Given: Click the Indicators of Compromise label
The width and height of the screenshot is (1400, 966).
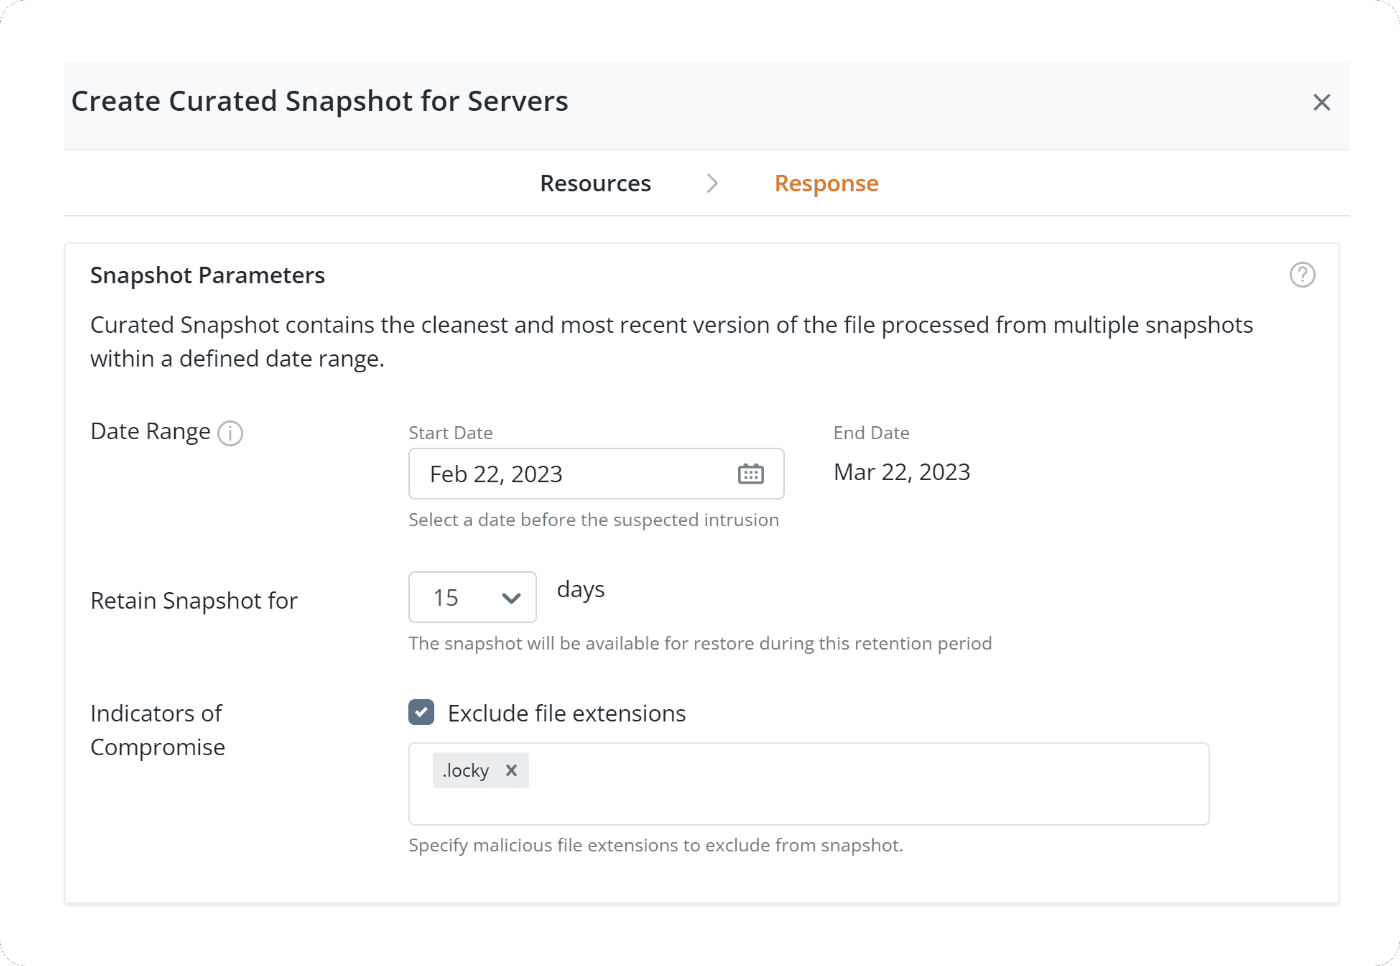Looking at the screenshot, I should (x=157, y=730).
